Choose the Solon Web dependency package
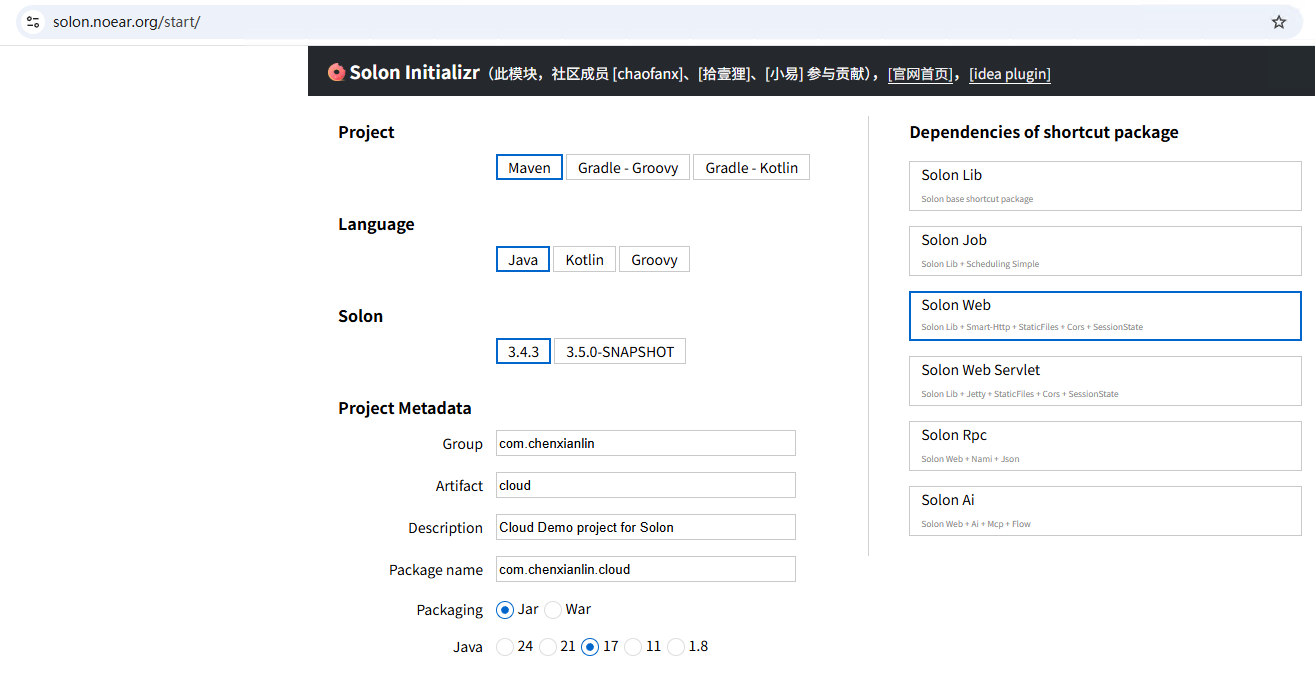The image size is (1315, 698). [1105, 316]
